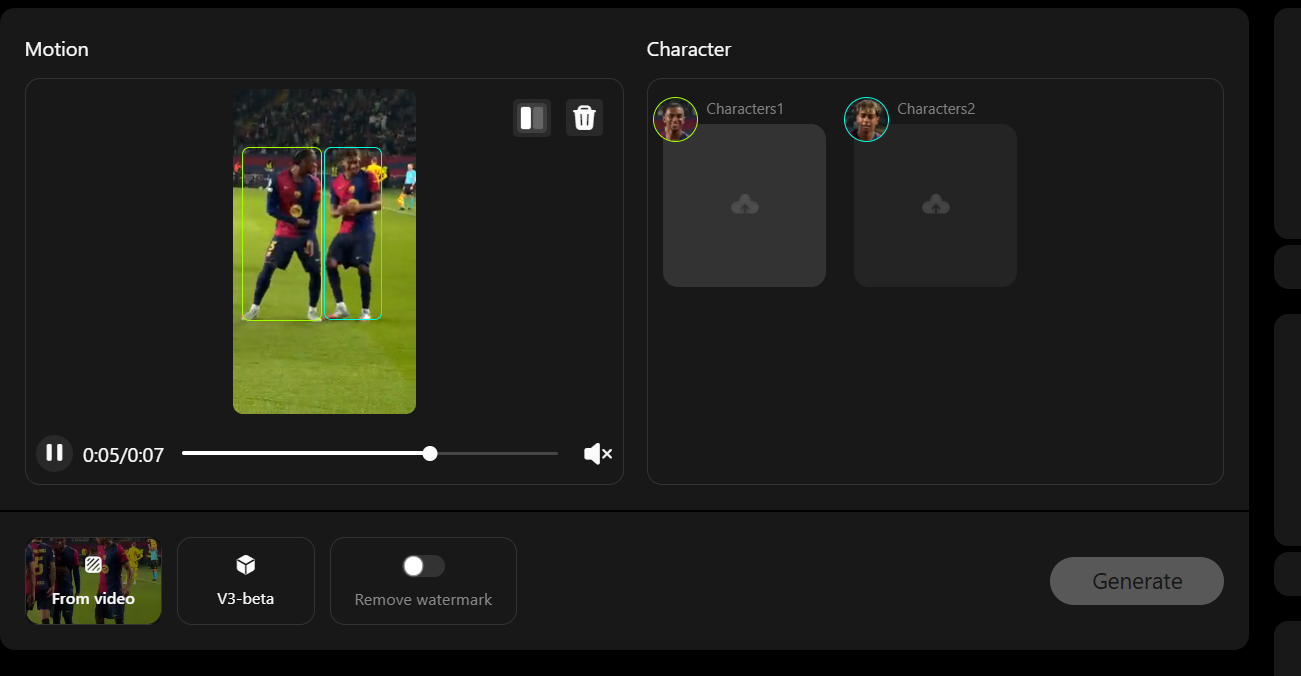Click the Character section heading
1301x676 pixels.
(x=689, y=49)
